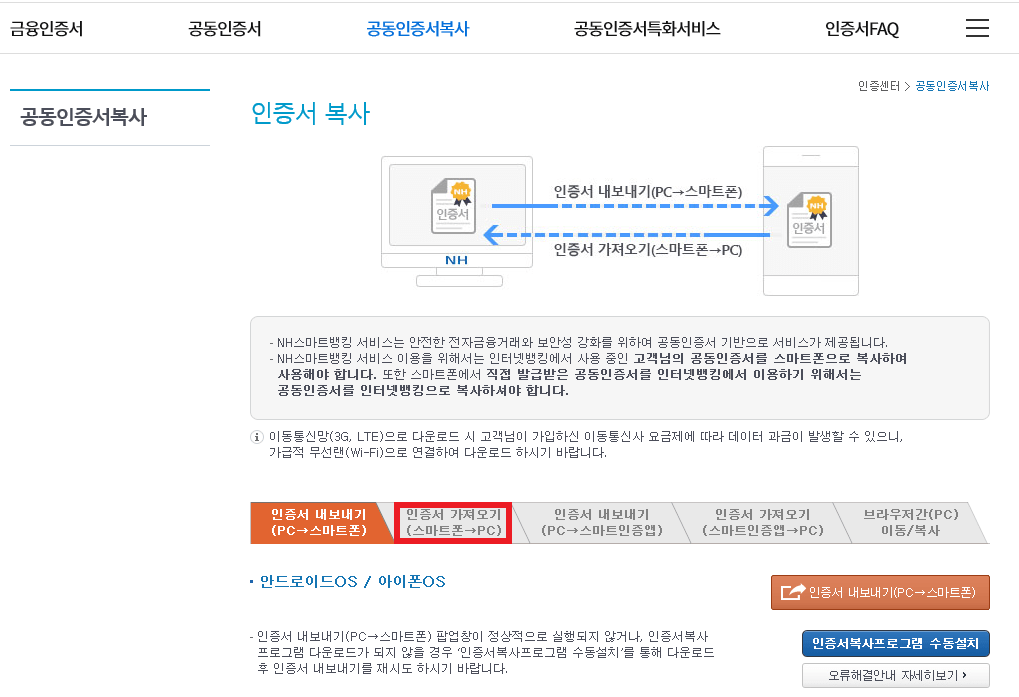1019x697 pixels.
Task: Open the 인증서FAQ menu
Action: (x=862, y=29)
